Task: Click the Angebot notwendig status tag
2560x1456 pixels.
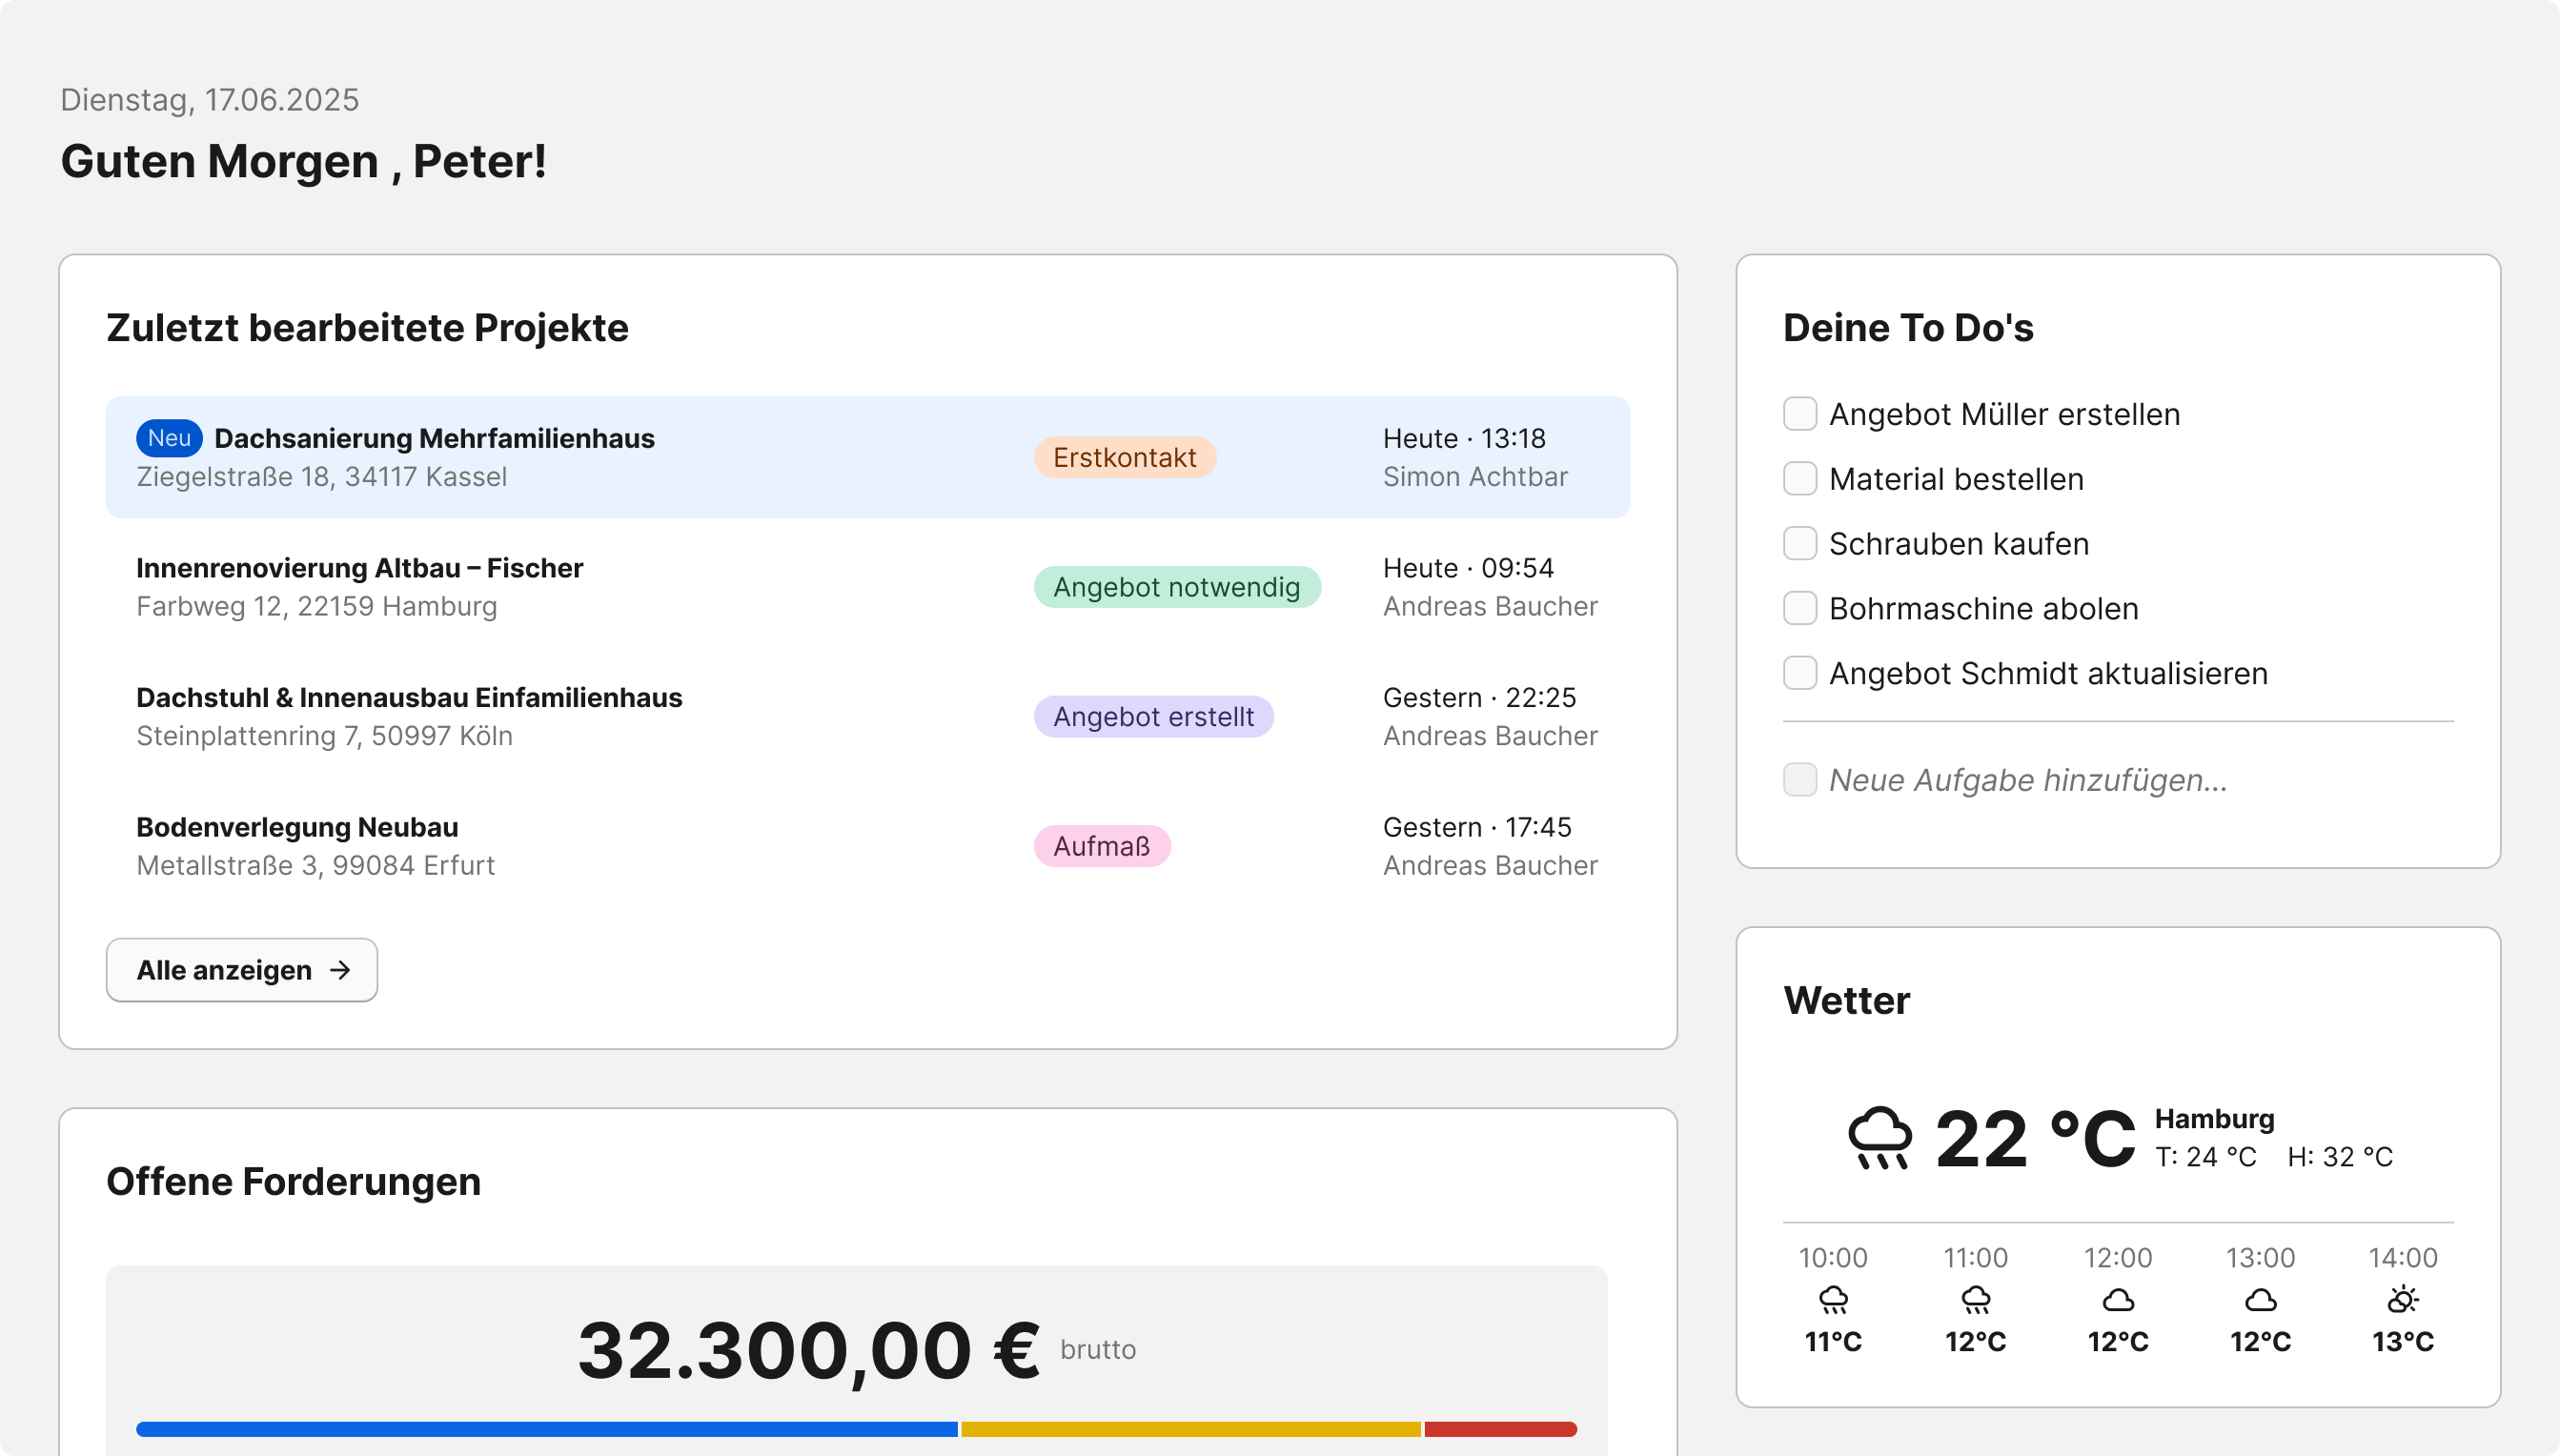Action: point(1177,587)
